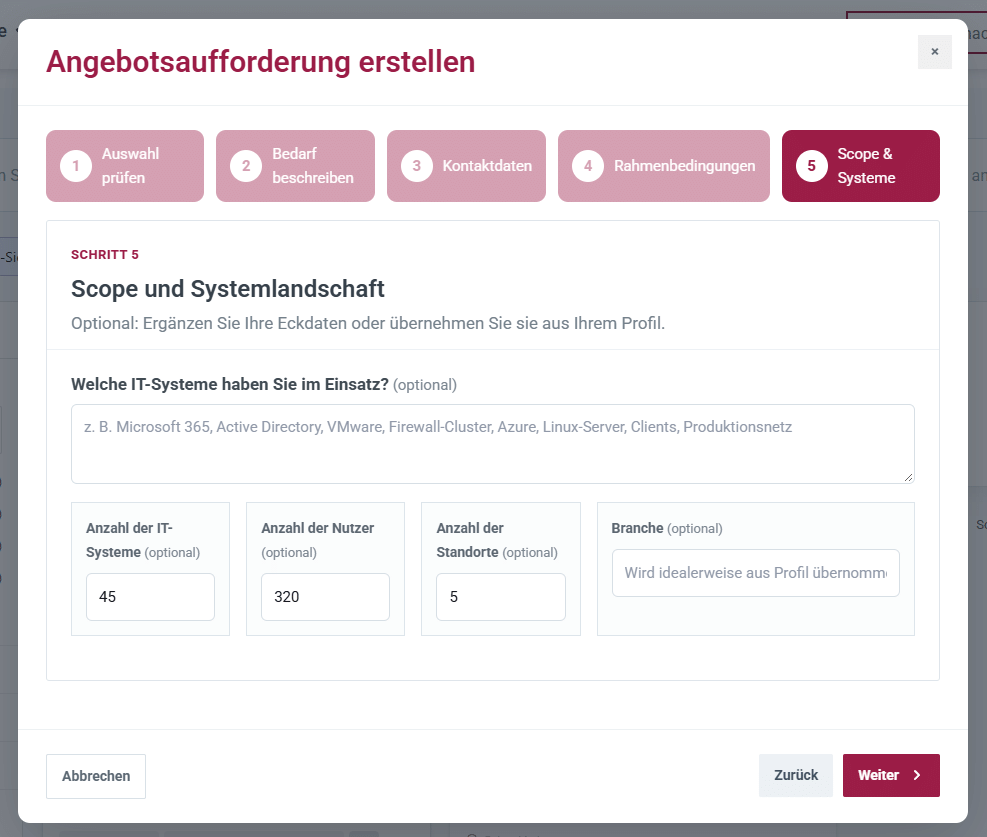The image size is (987, 837).
Task: Select step 5 Scope & Systeme
Action: (860, 166)
